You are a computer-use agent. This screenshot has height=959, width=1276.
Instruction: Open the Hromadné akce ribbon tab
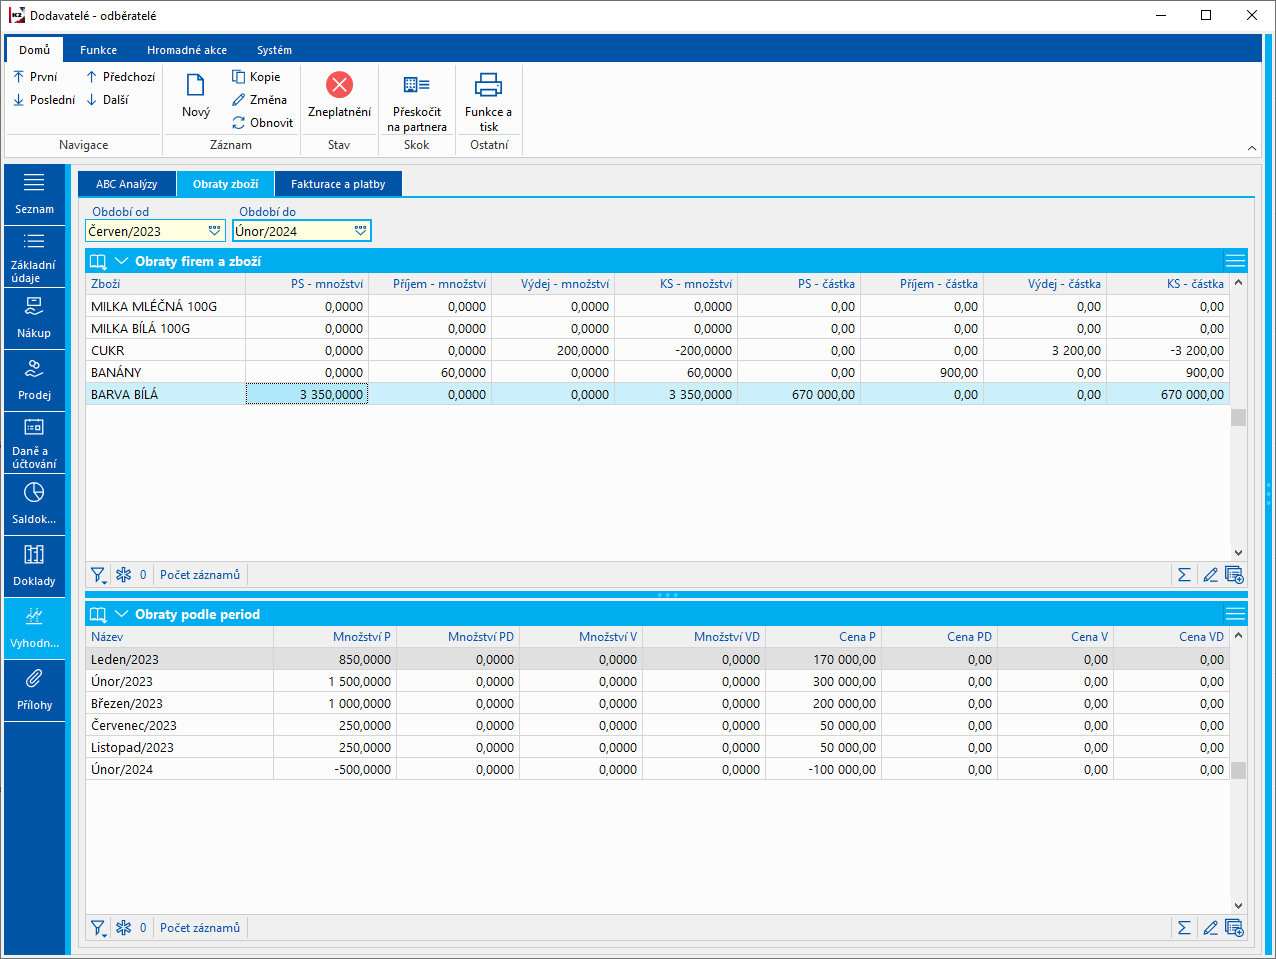186,50
